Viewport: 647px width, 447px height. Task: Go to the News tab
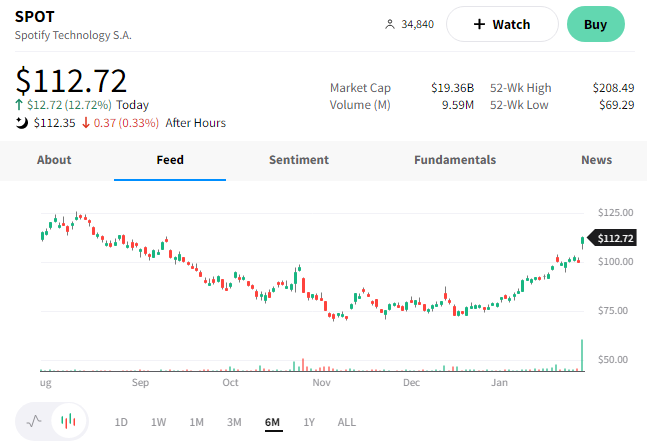coord(597,160)
